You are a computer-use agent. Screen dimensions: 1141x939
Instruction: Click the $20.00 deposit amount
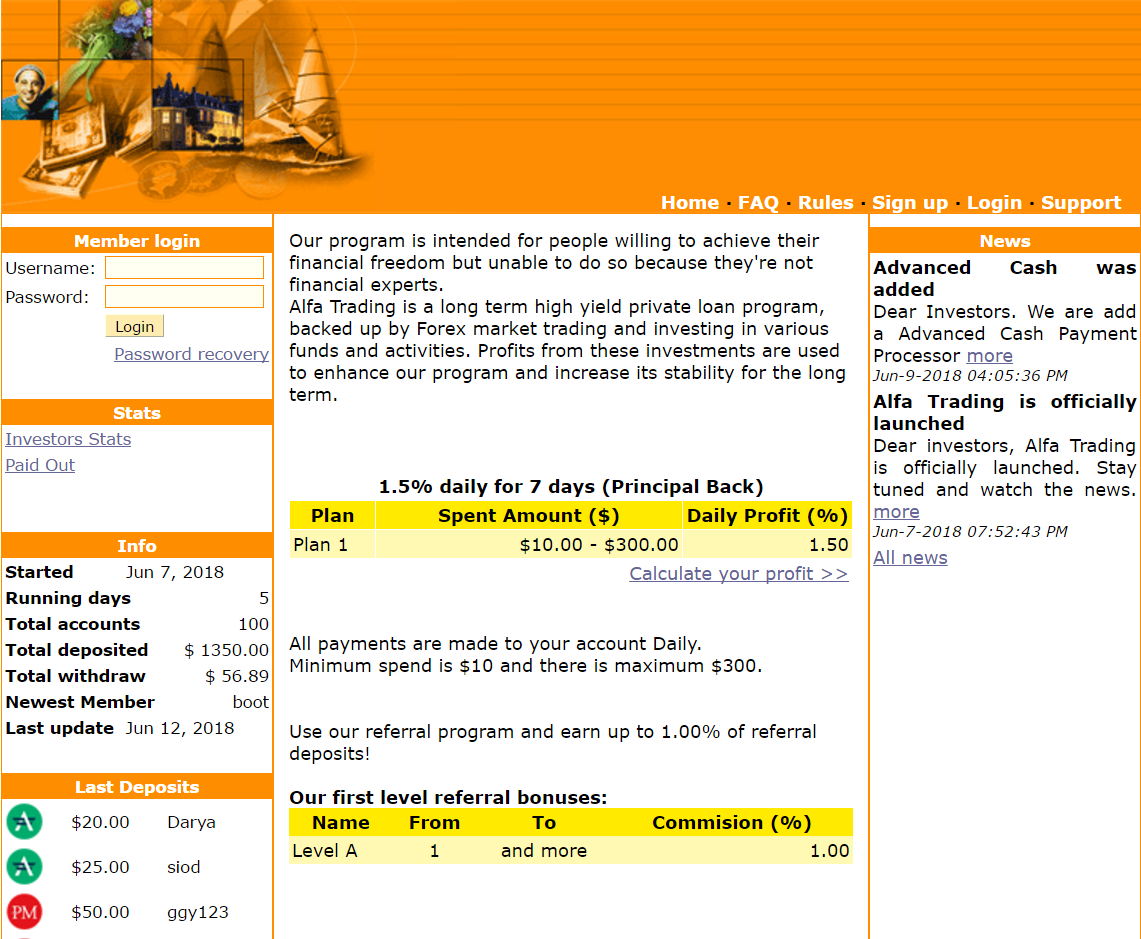[x=100, y=822]
